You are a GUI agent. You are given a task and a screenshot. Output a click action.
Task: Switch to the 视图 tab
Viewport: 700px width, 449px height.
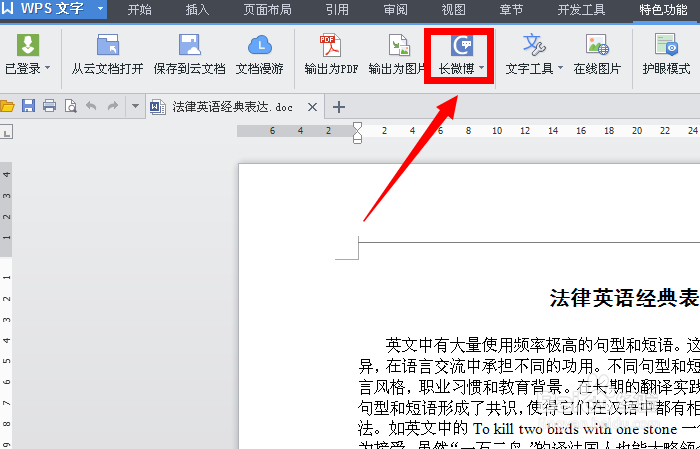click(454, 10)
